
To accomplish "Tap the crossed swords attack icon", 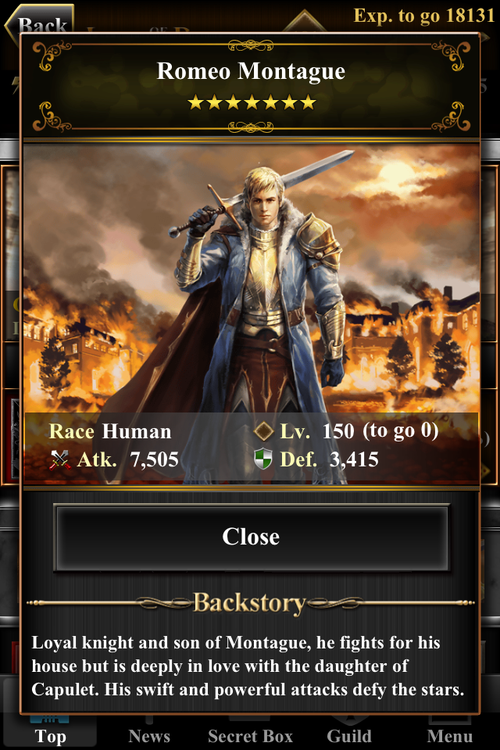I will 60,460.
